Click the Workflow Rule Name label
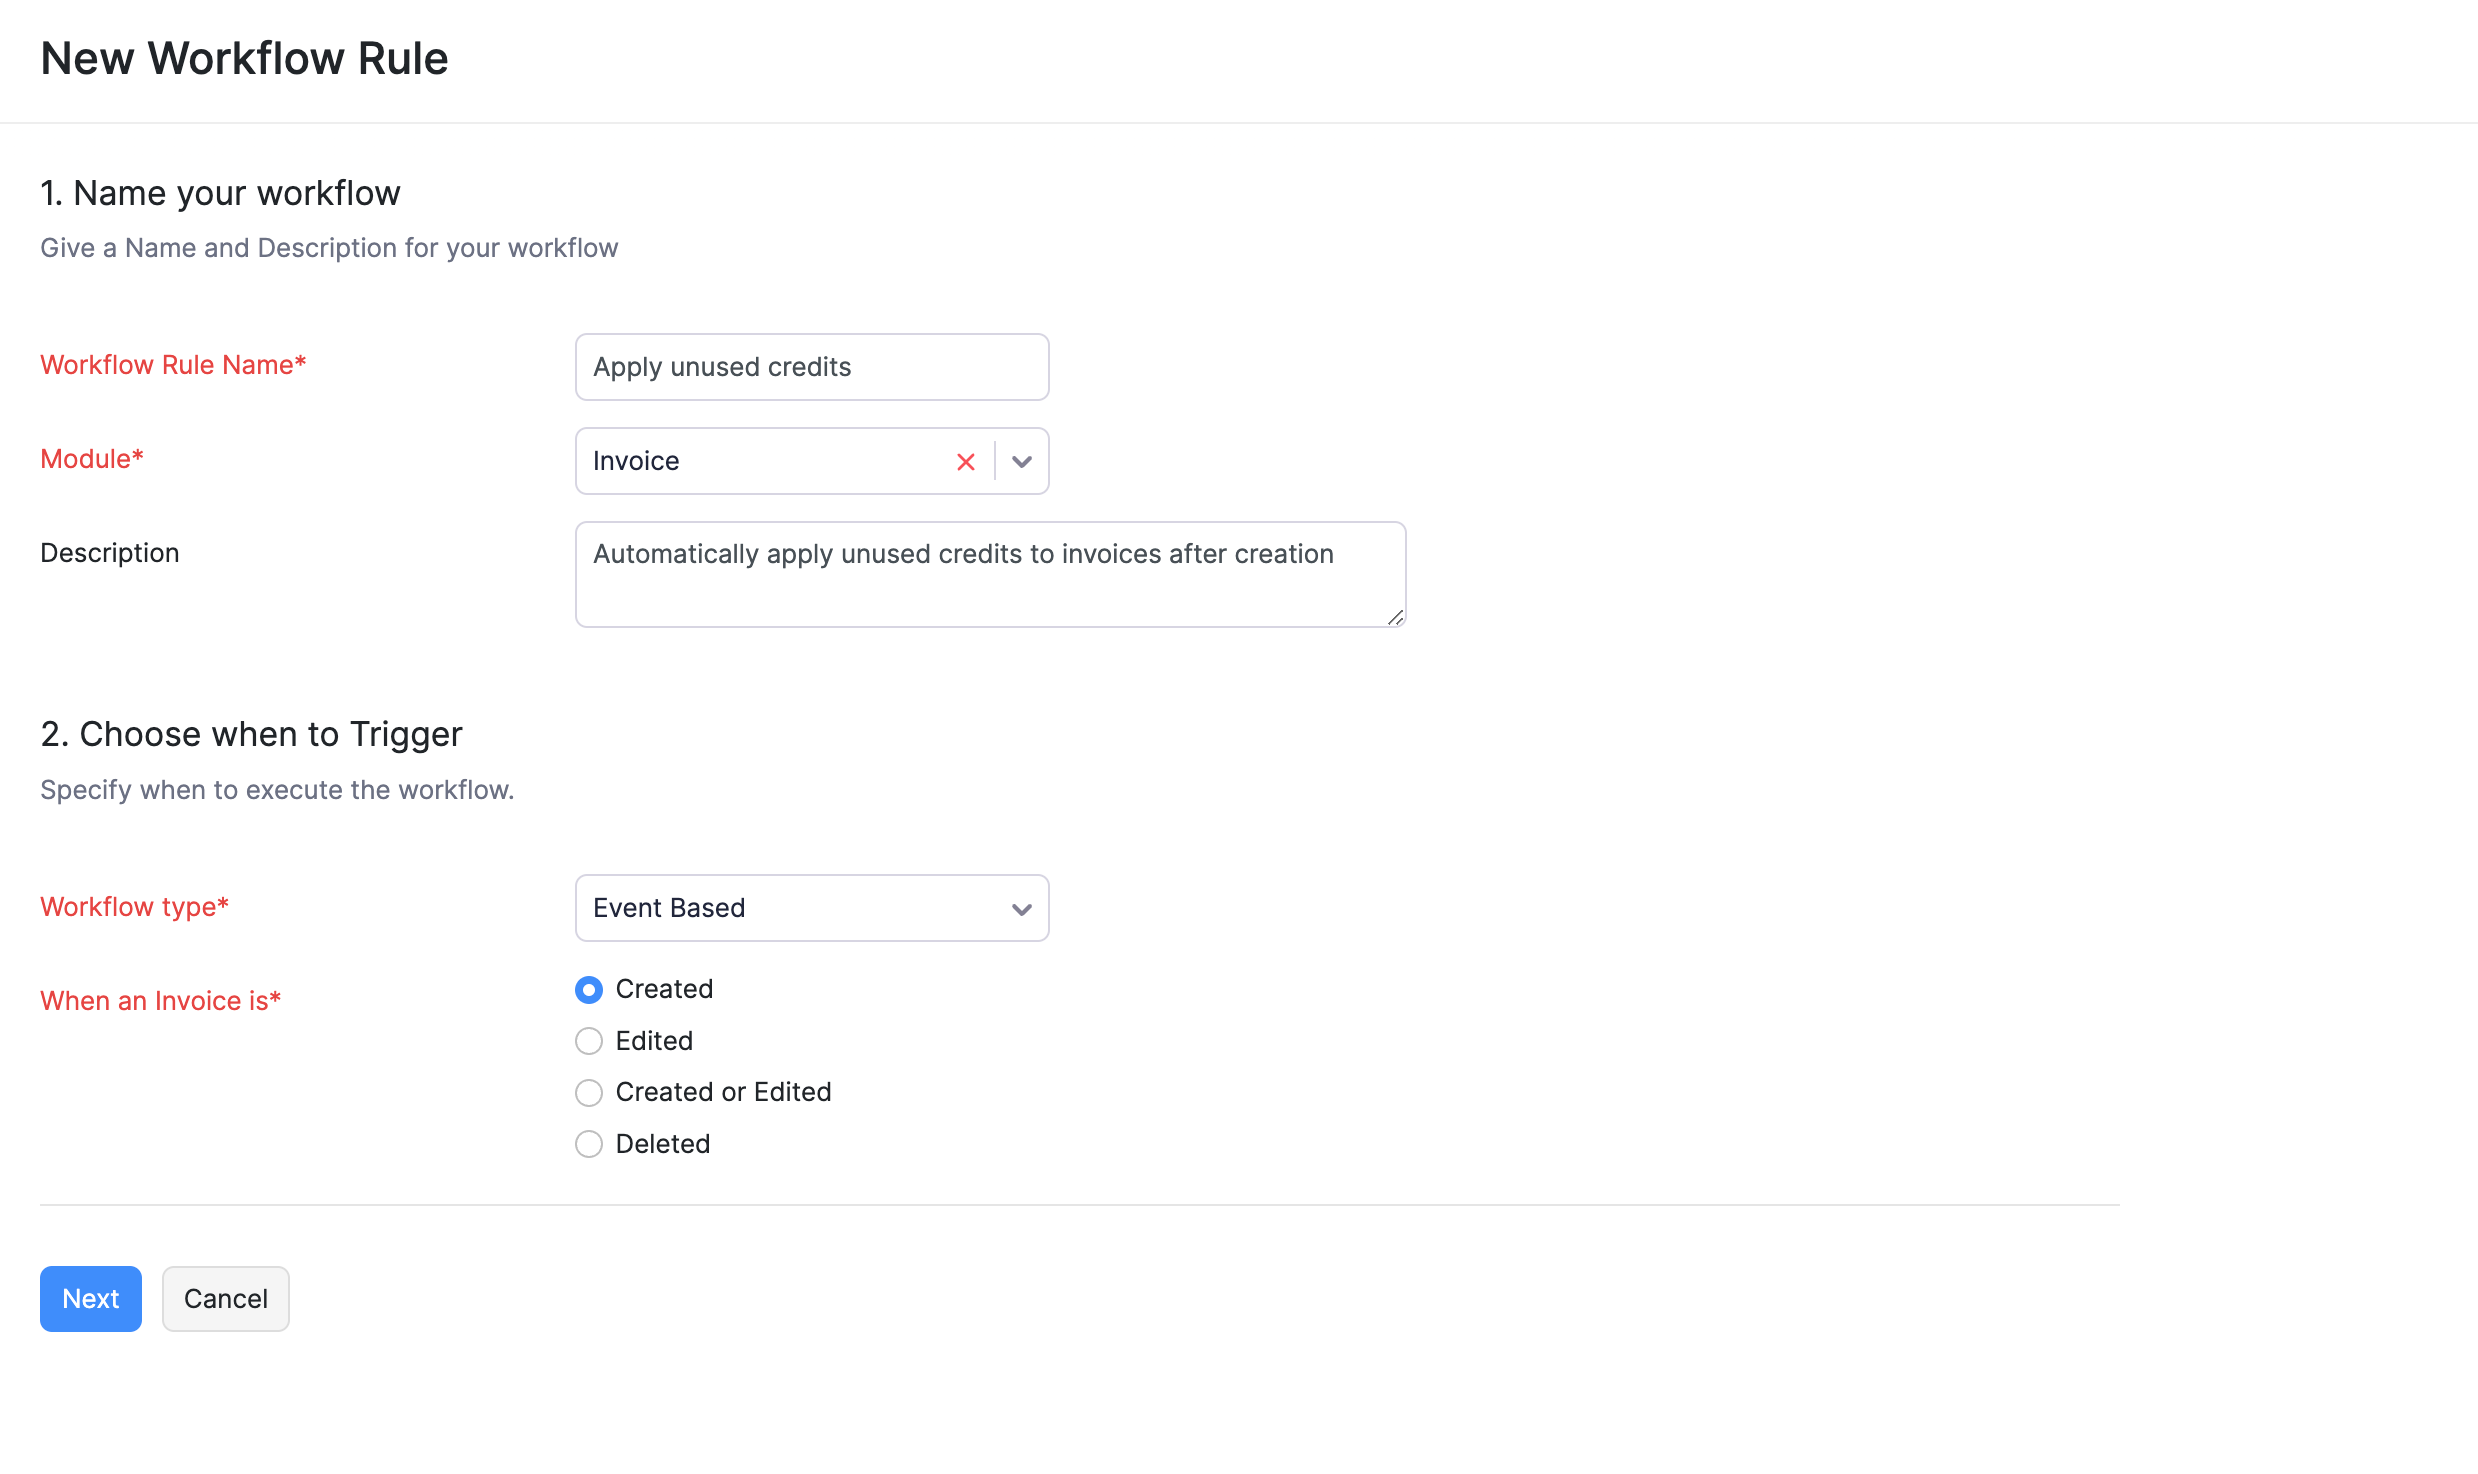Viewport: 2478px width, 1474px height. click(x=173, y=365)
